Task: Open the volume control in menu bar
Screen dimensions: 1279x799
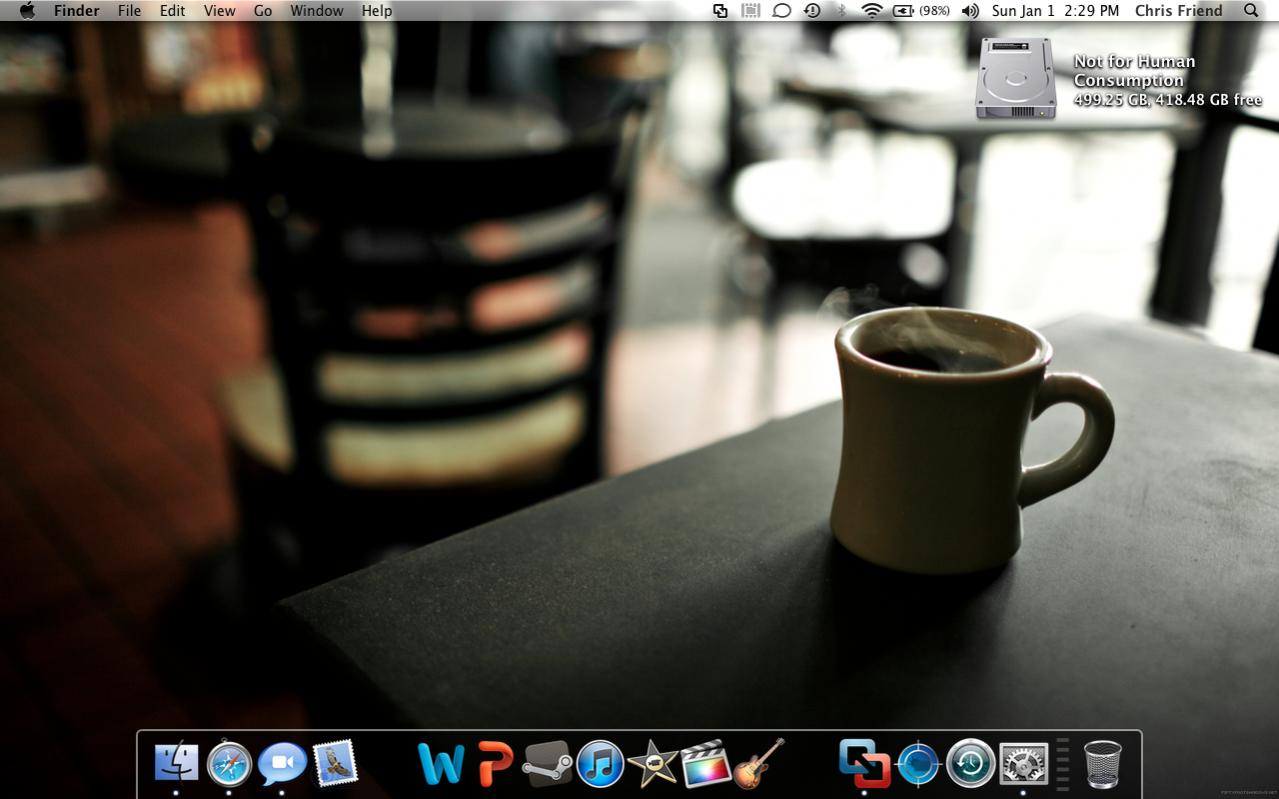Action: [970, 11]
